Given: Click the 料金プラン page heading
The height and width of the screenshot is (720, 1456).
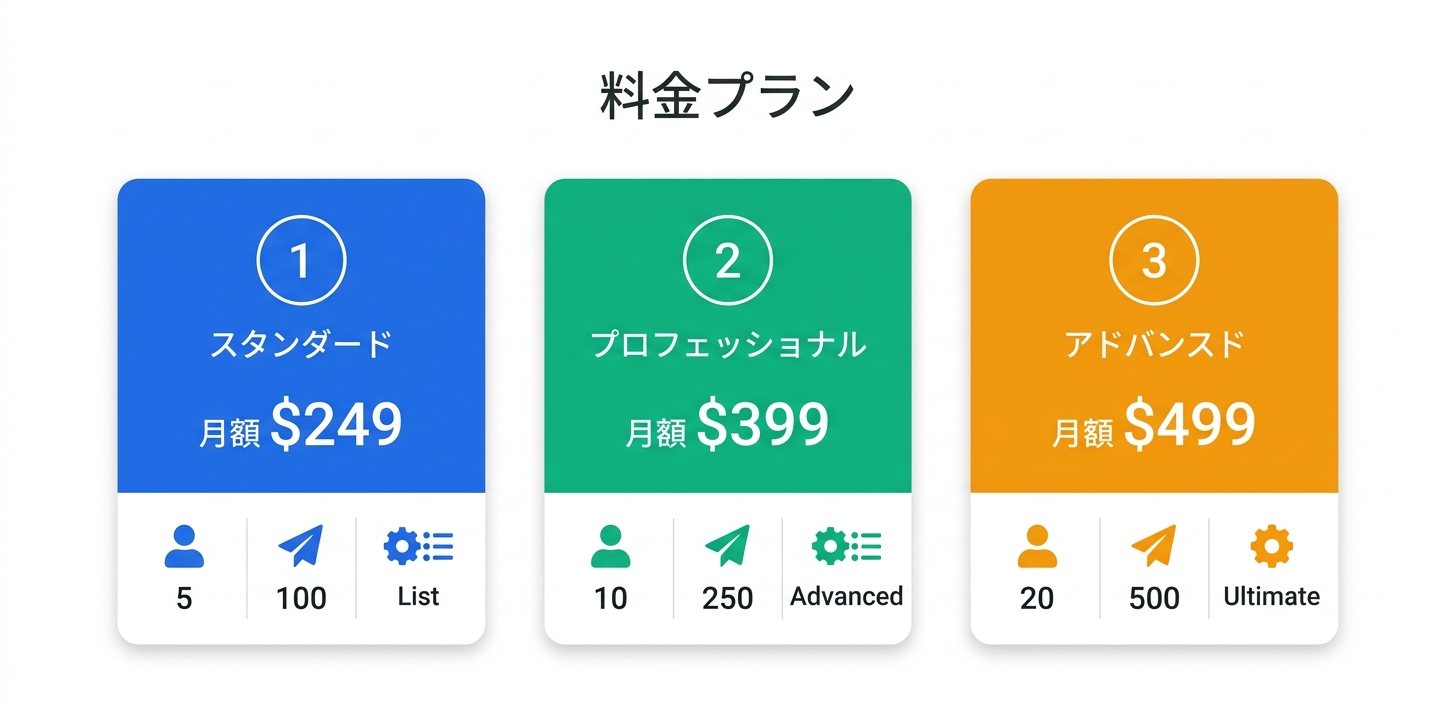Looking at the screenshot, I should coord(727,98).
